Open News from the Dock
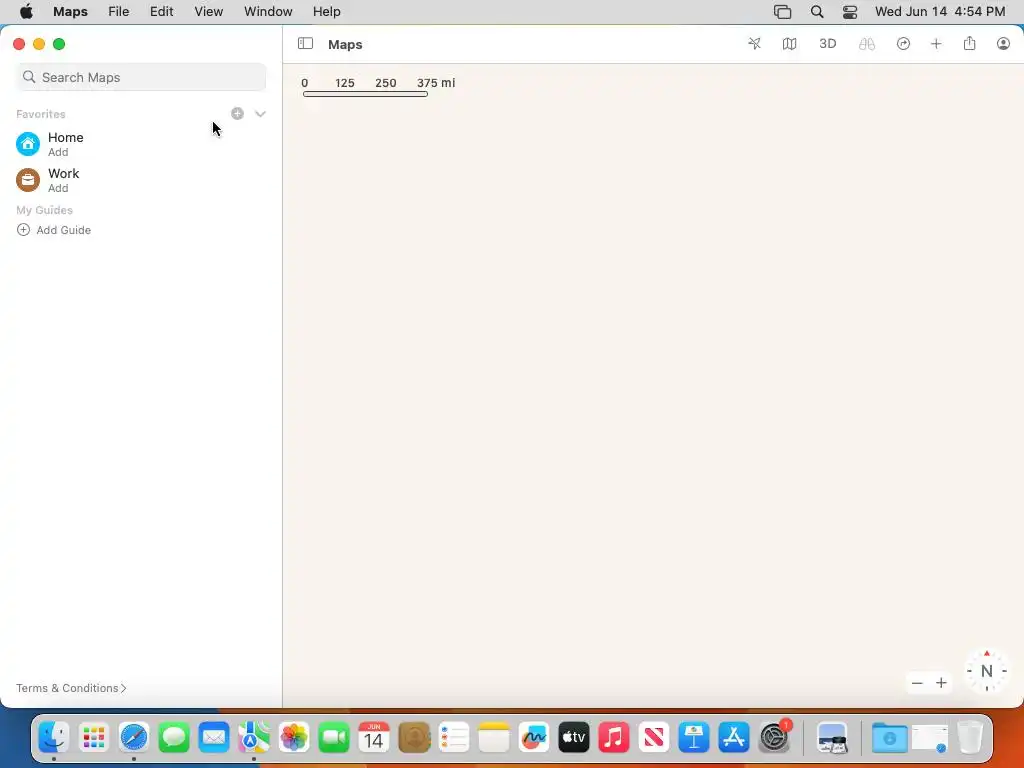 pos(654,738)
